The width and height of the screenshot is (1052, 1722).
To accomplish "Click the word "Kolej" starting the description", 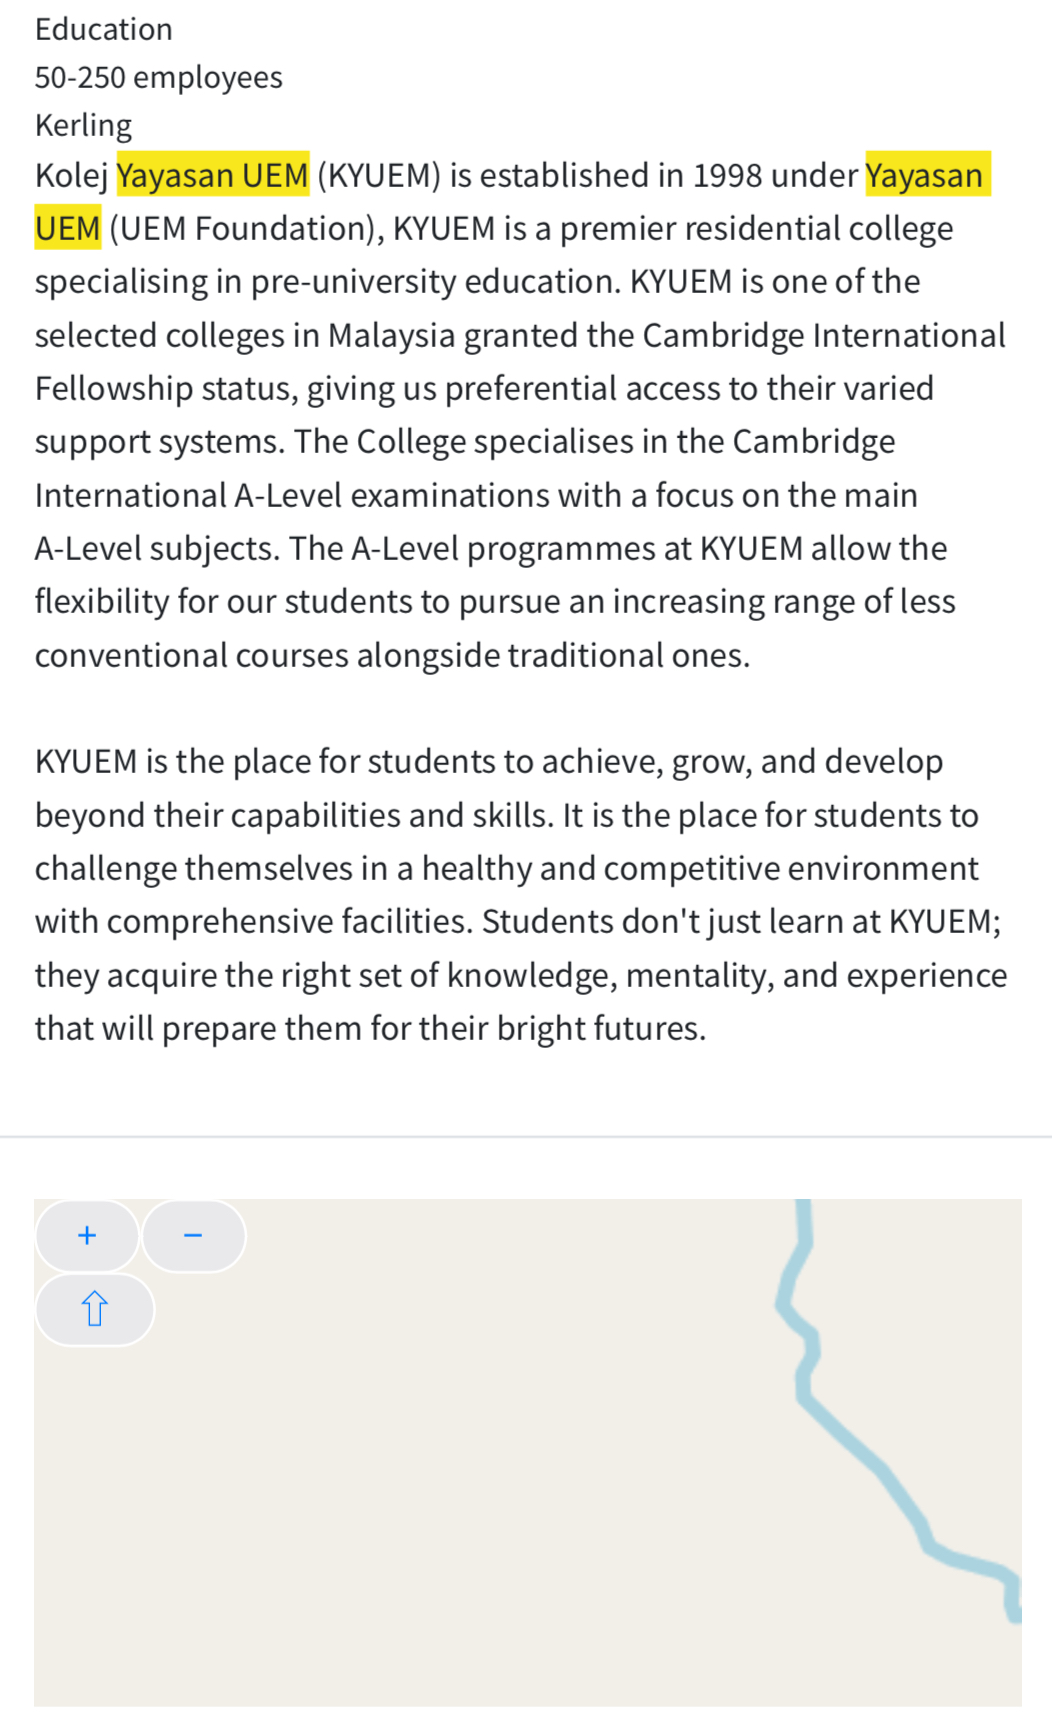I will coord(71,176).
